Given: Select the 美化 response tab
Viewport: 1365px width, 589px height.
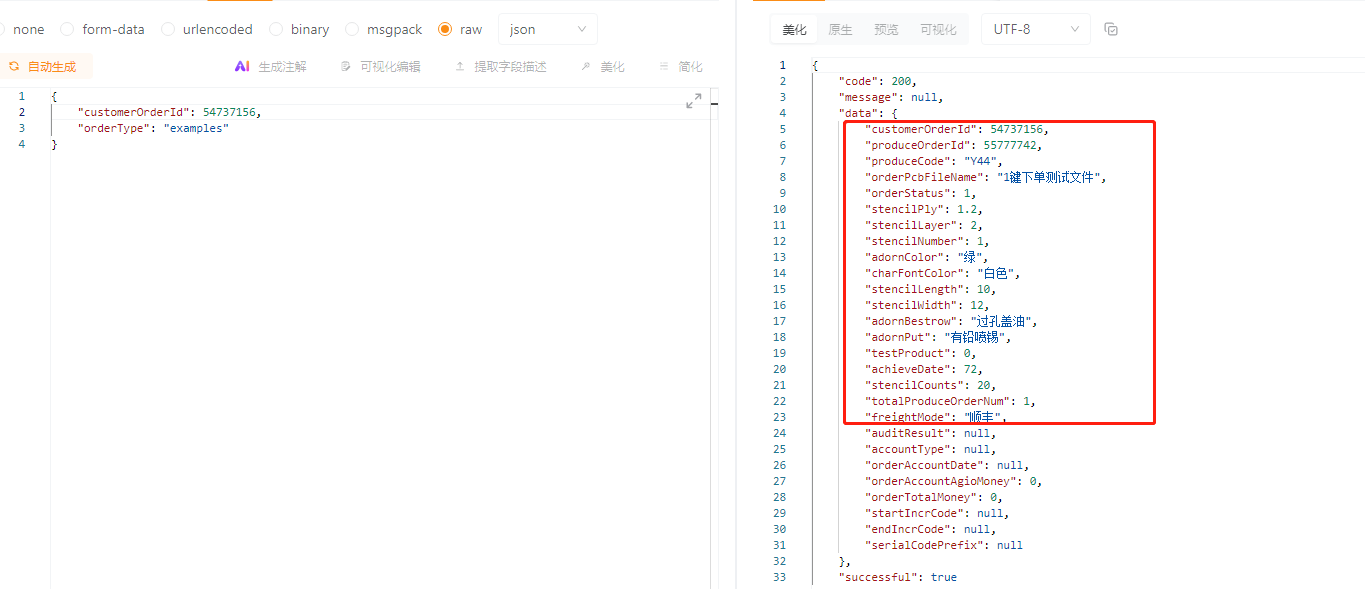Looking at the screenshot, I should 794,30.
